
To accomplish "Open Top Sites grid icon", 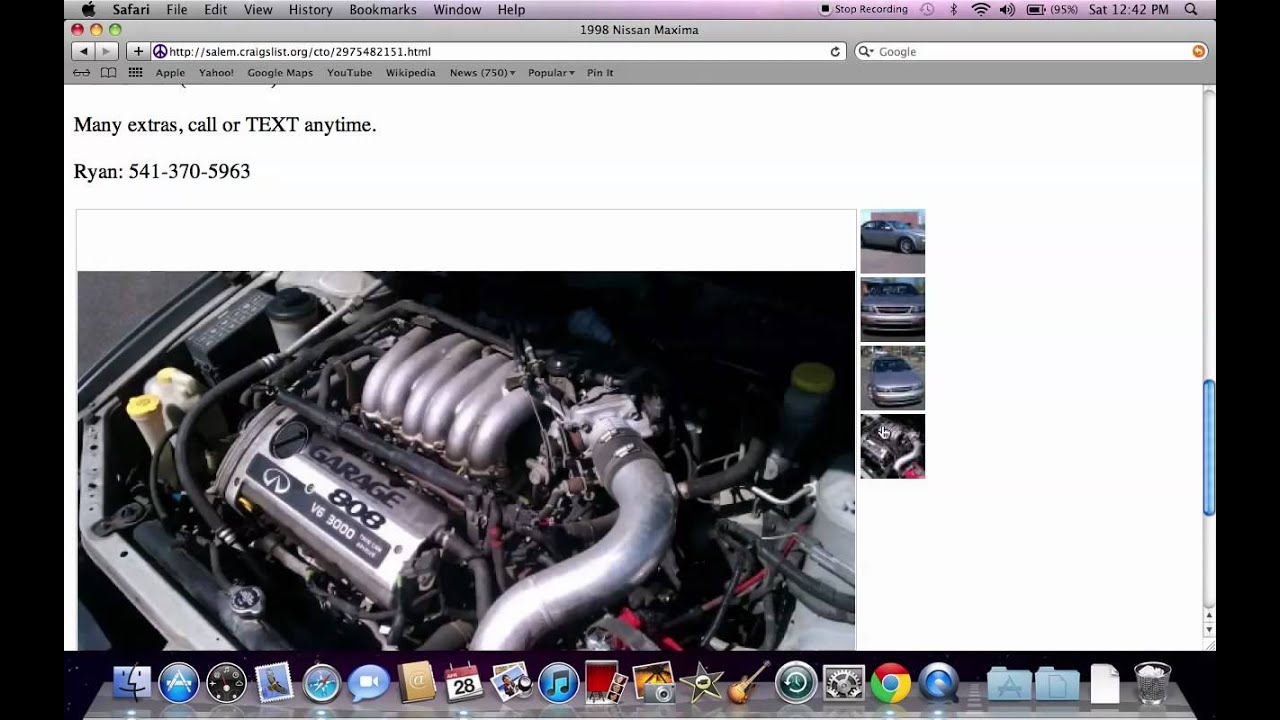I will (x=135, y=73).
